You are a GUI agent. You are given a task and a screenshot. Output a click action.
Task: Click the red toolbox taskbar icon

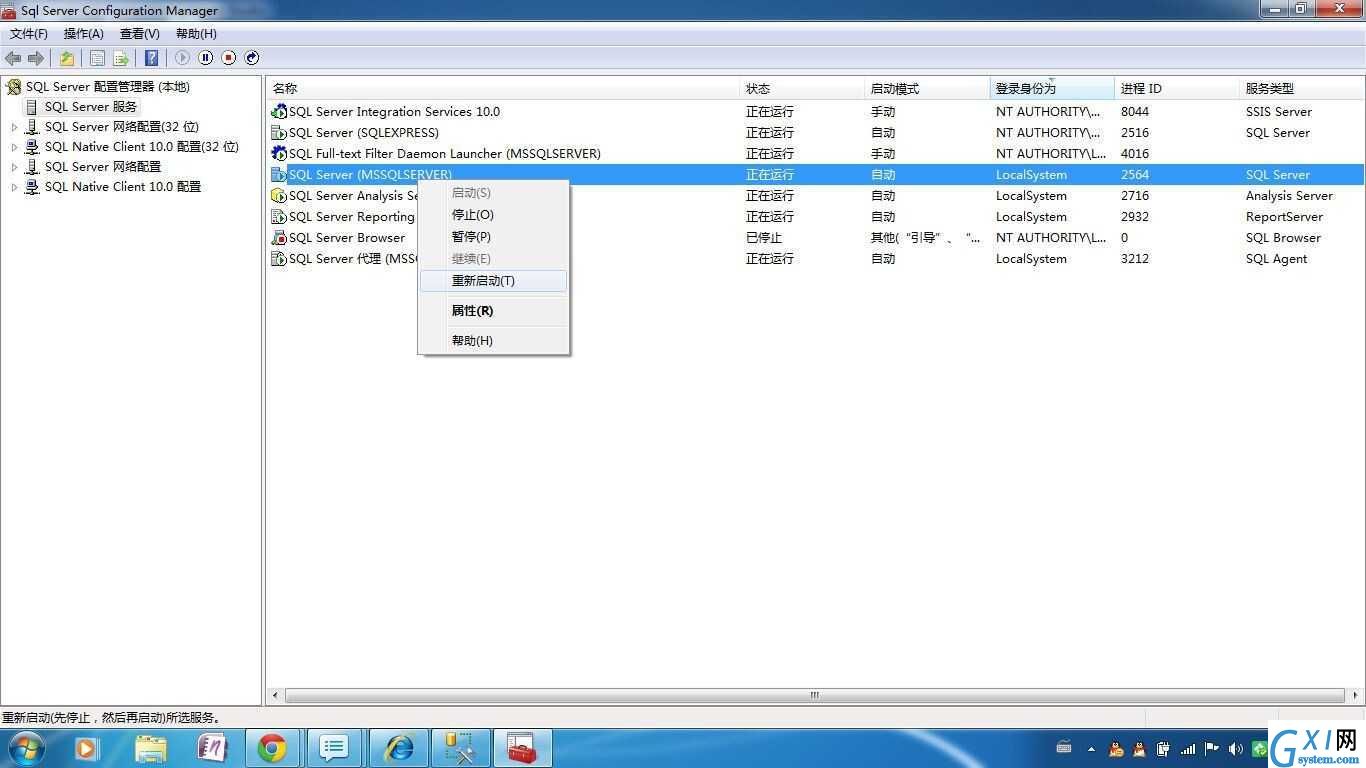(x=521, y=748)
